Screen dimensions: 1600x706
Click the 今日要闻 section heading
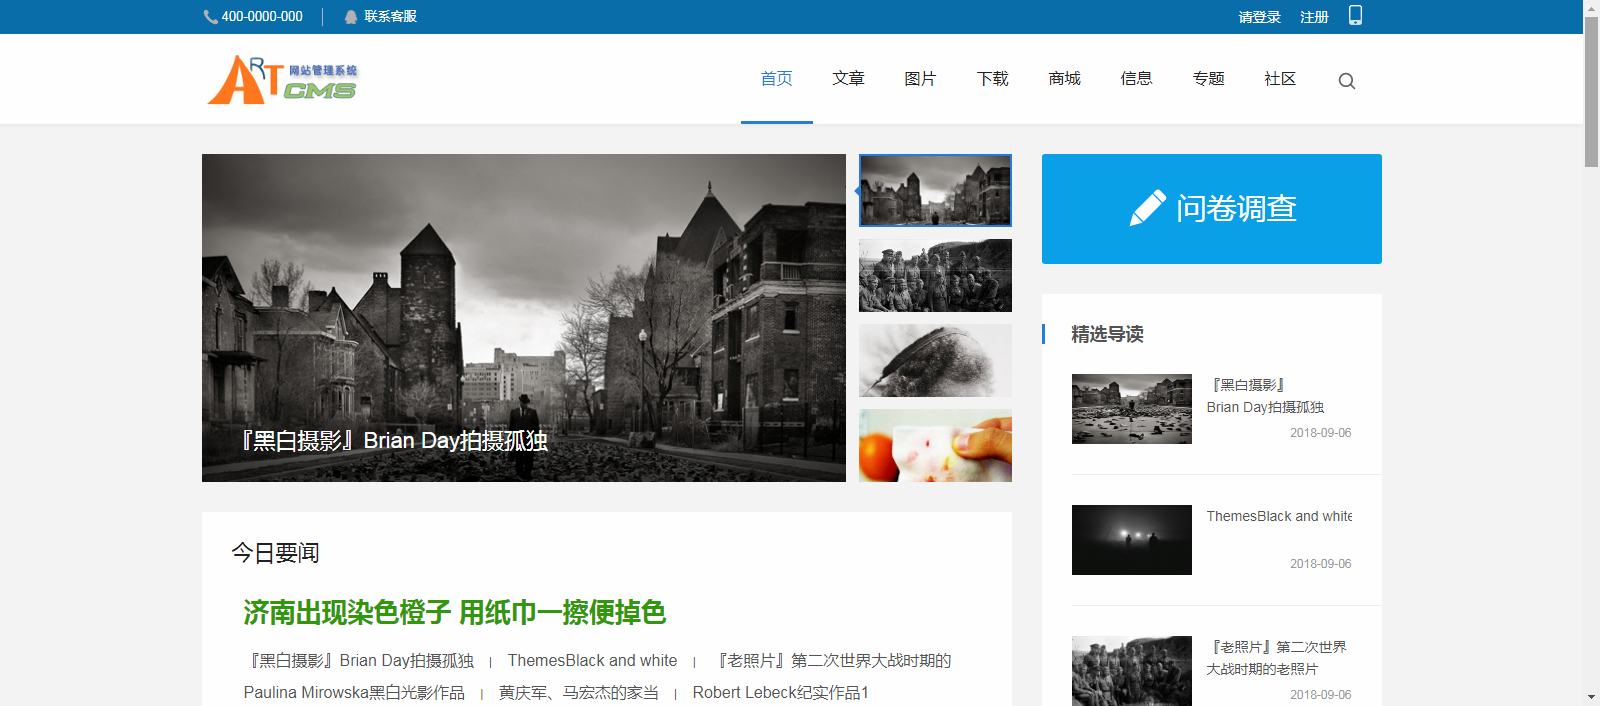[276, 553]
